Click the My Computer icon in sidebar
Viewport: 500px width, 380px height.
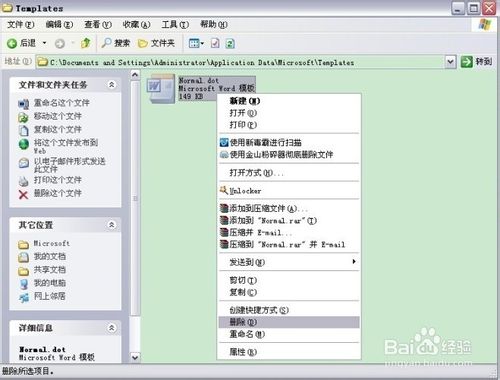point(24,284)
